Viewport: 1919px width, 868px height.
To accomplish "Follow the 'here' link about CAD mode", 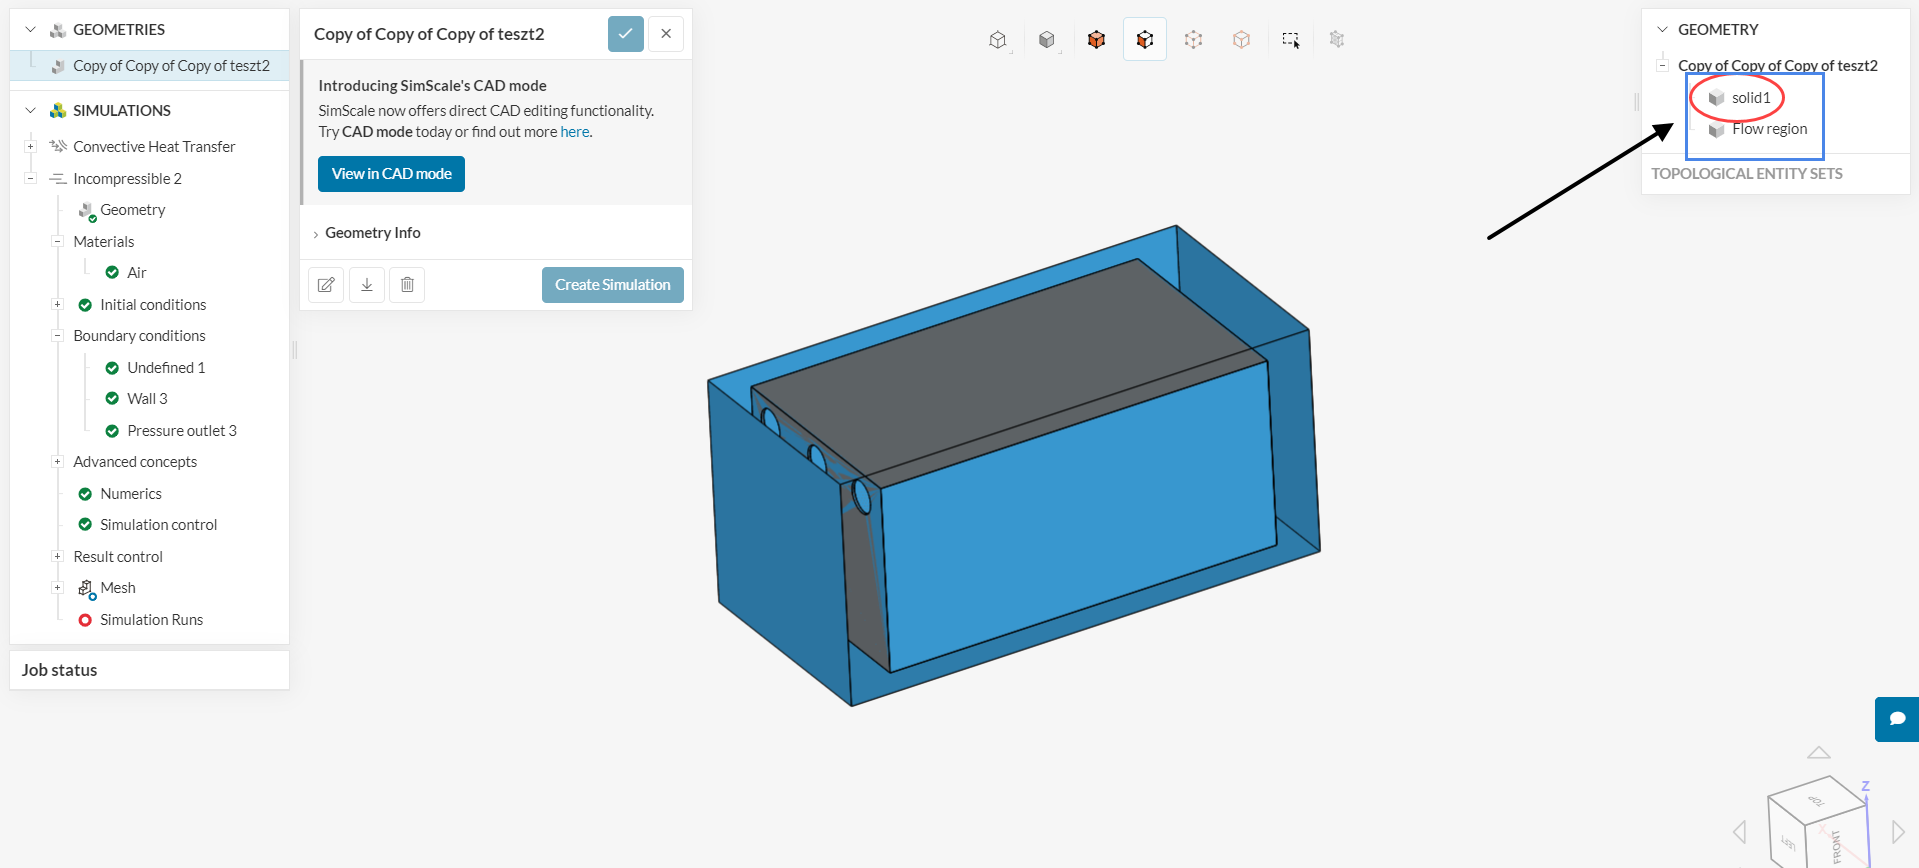I will (574, 132).
